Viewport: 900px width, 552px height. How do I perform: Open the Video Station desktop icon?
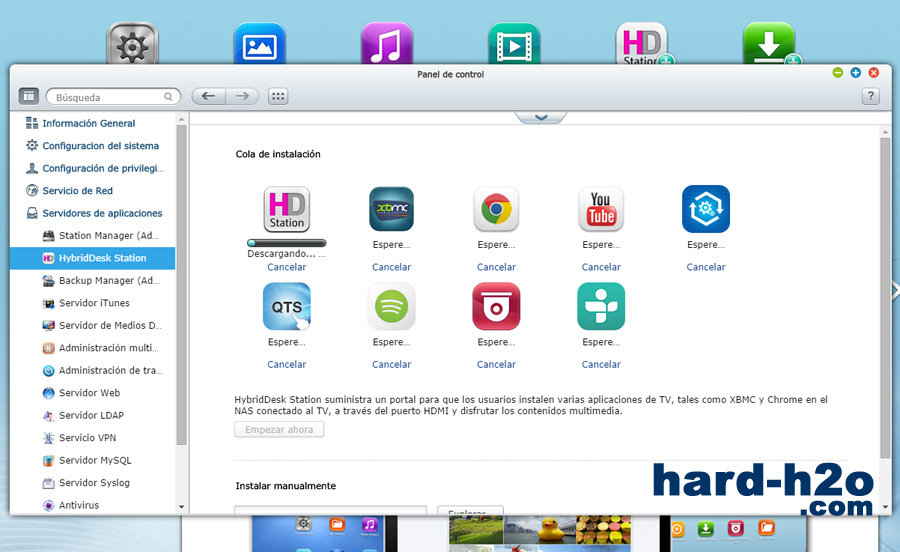point(514,43)
